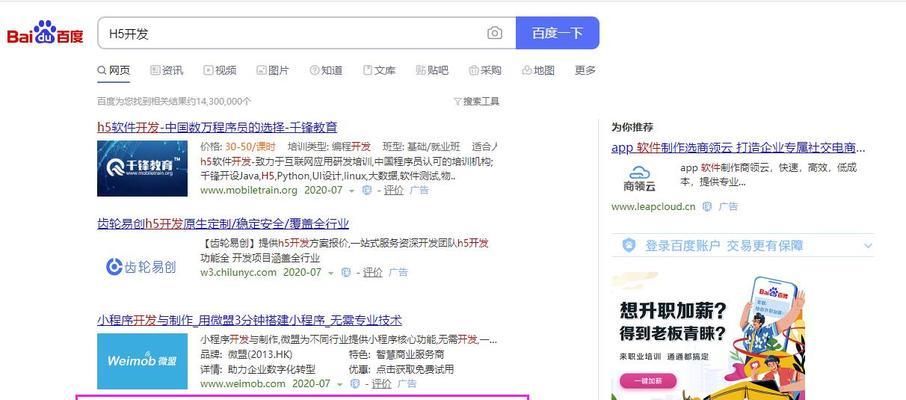Image resolution: width=906 pixels, height=400 pixels.
Task: Click 广告 label on 千锋教育 result
Action: (x=419, y=190)
